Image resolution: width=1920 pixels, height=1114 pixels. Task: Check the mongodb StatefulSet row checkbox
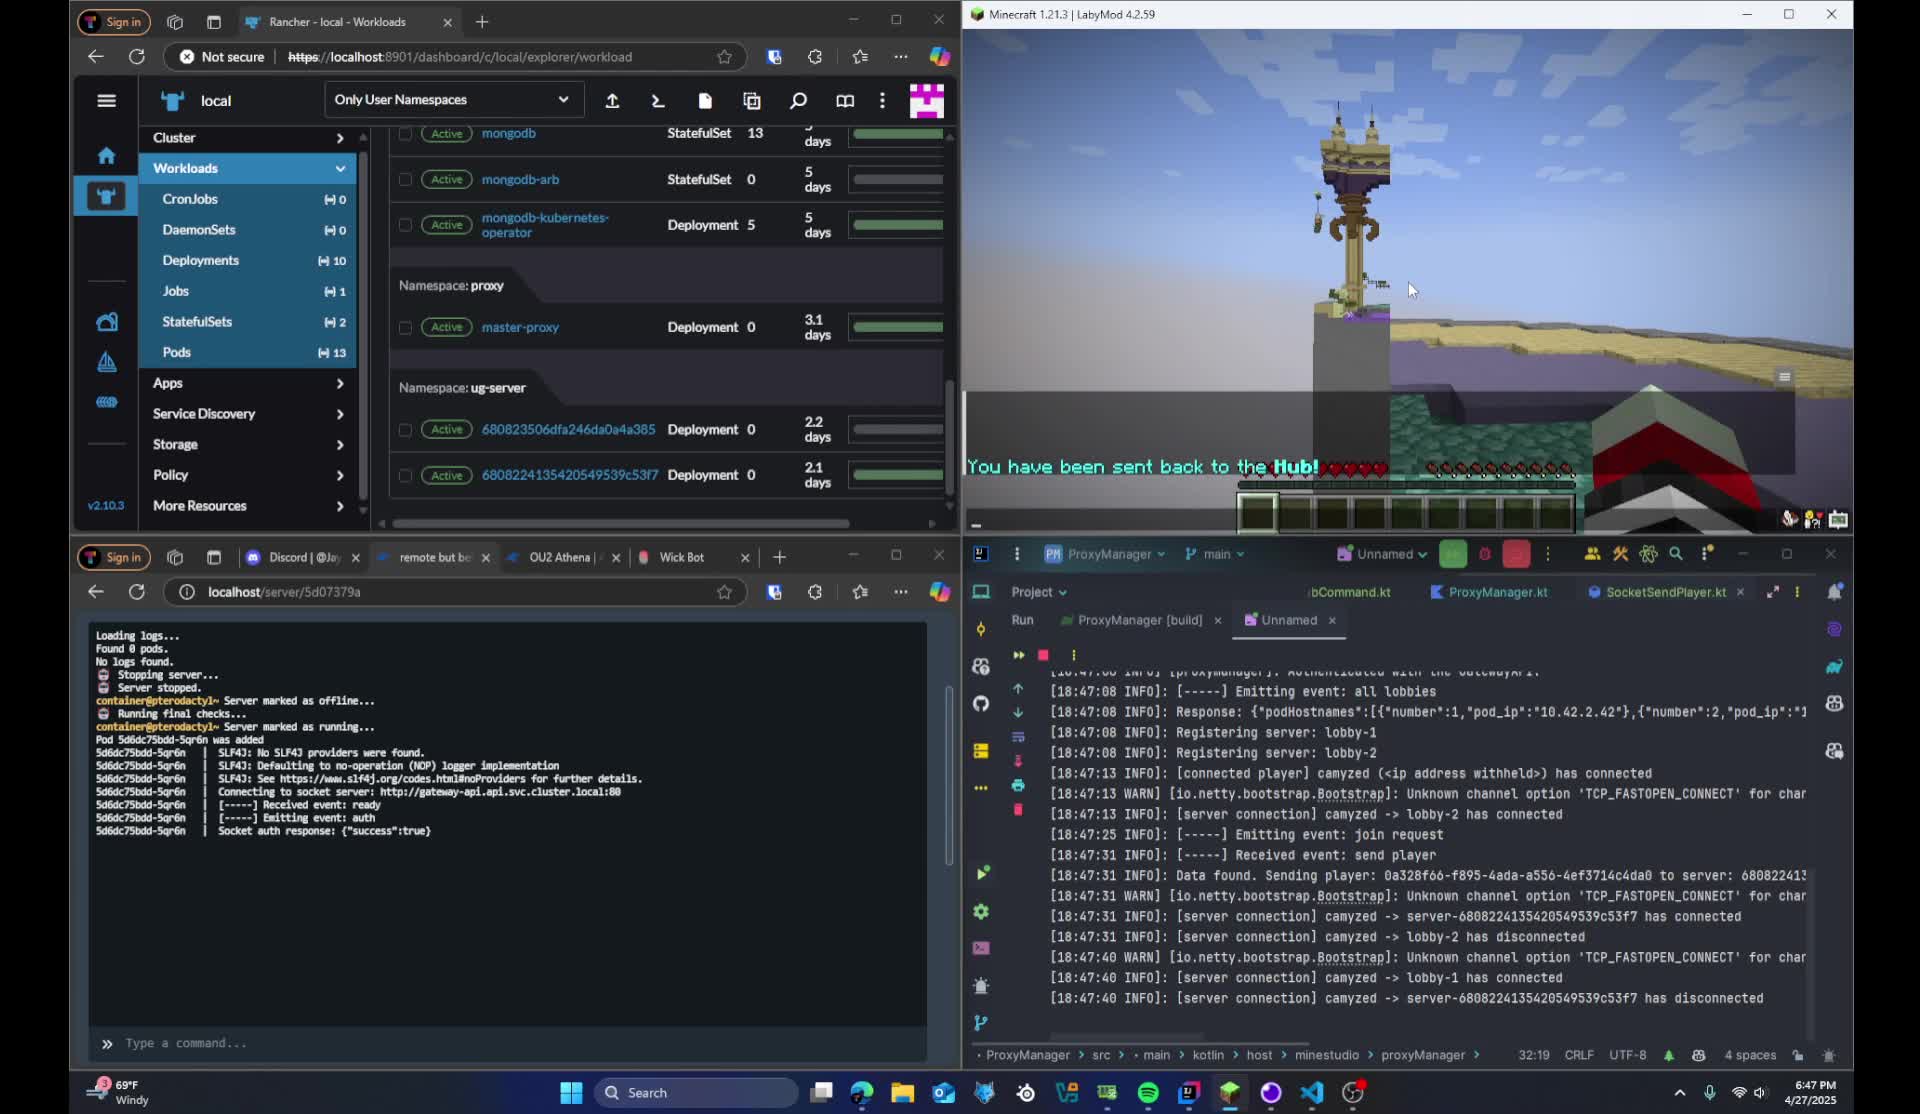point(405,134)
